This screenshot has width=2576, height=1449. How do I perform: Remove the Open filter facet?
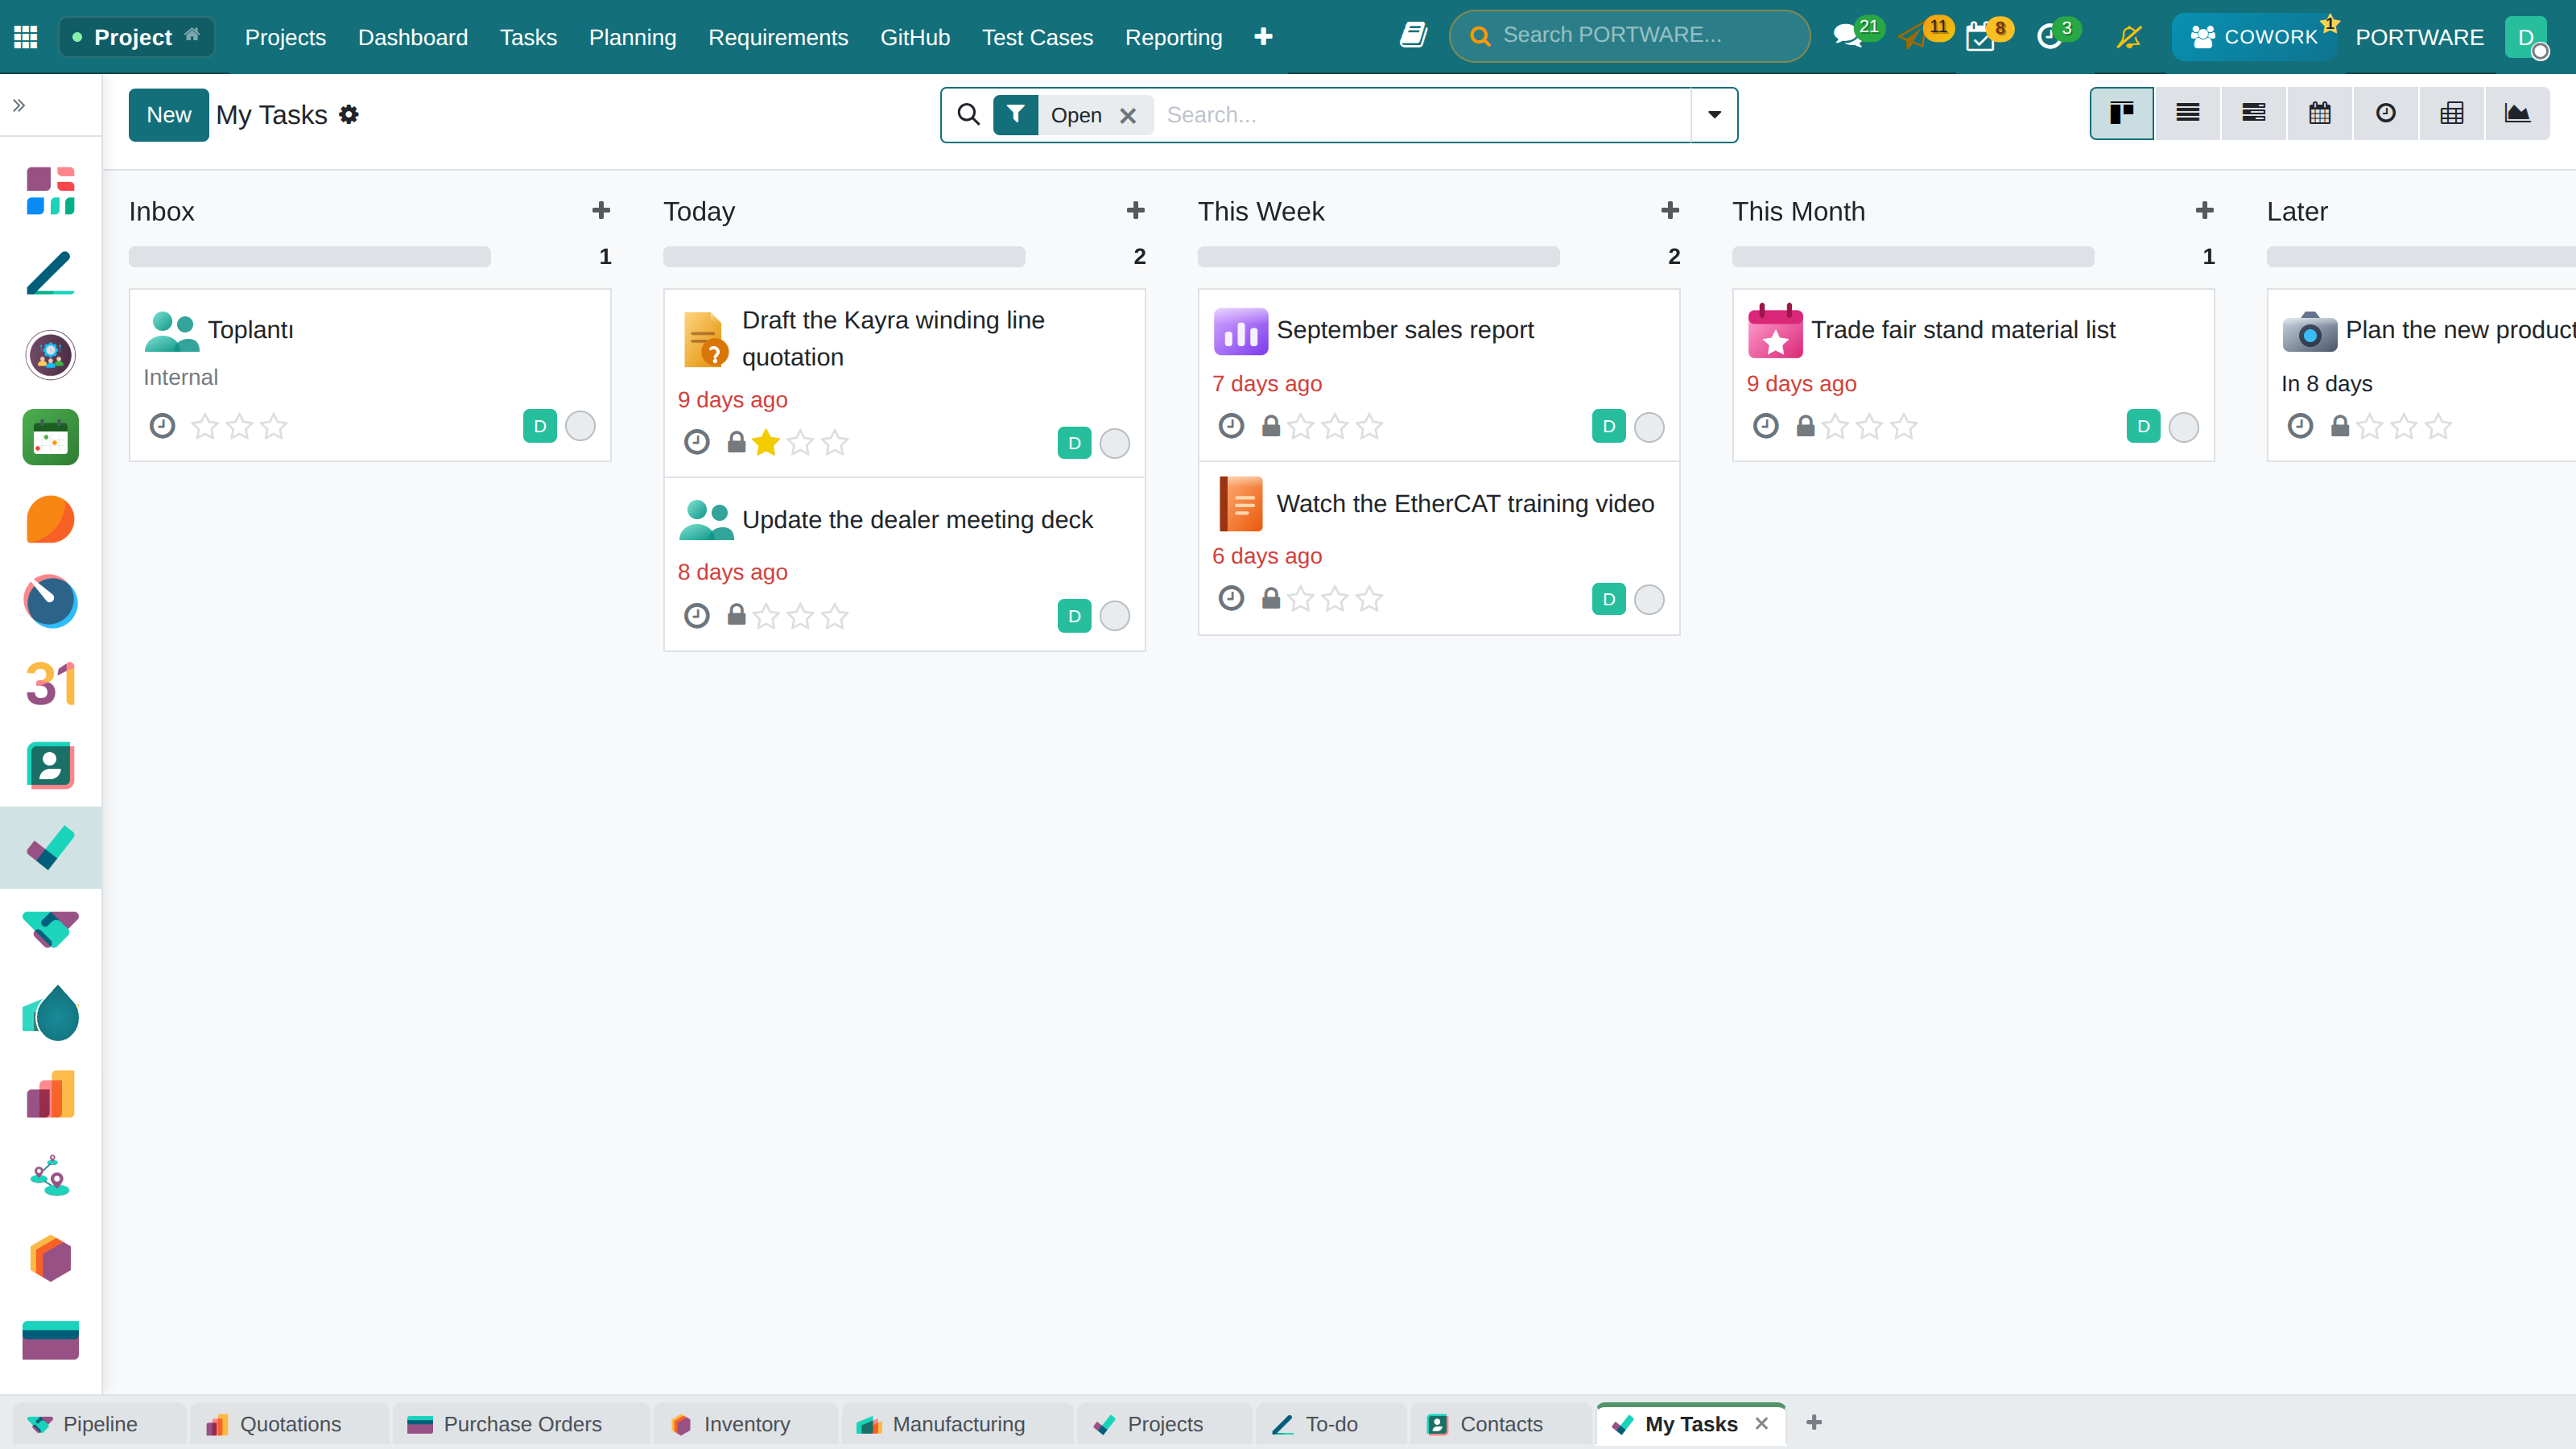coord(1128,116)
